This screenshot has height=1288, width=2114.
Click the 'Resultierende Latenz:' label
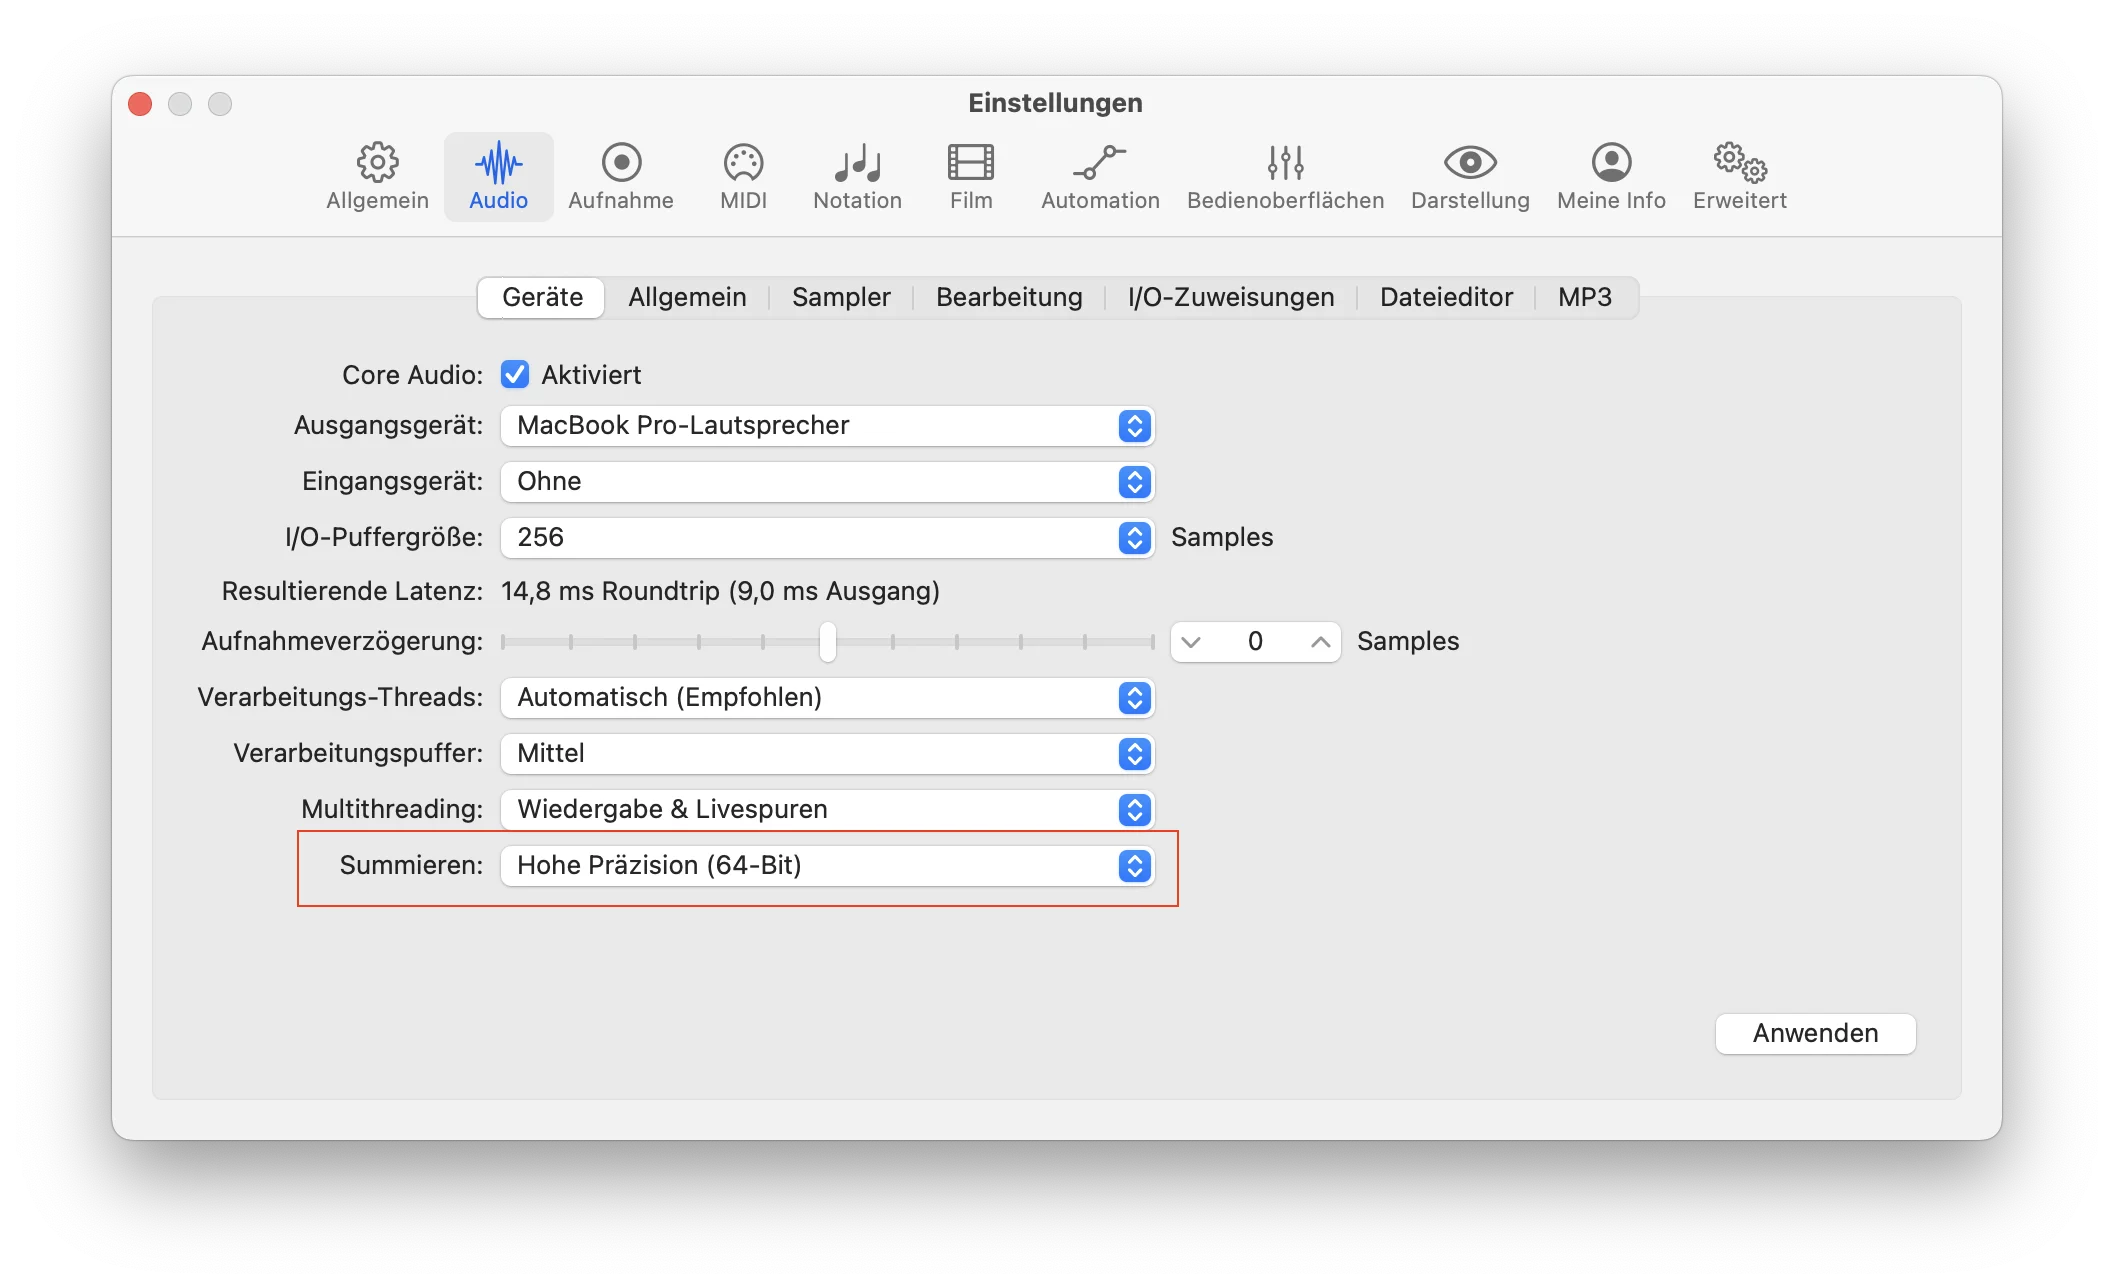pyautogui.click(x=352, y=591)
